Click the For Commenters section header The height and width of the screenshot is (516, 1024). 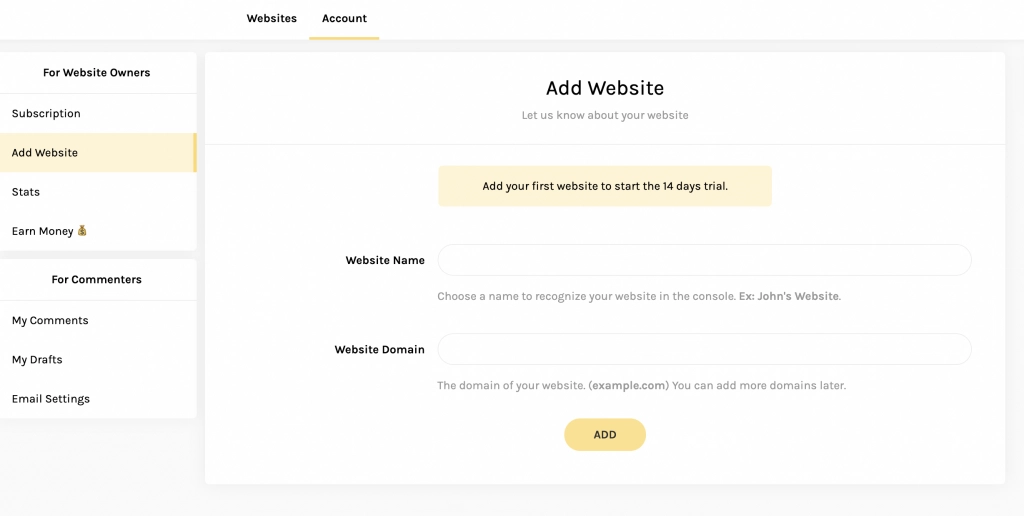pos(97,280)
